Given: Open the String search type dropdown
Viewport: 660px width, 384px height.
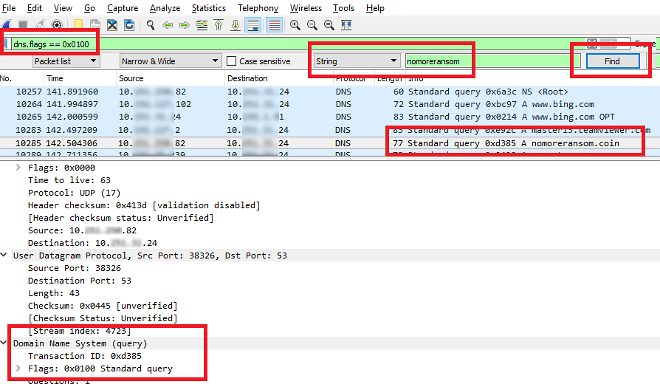Looking at the screenshot, I should 356,61.
